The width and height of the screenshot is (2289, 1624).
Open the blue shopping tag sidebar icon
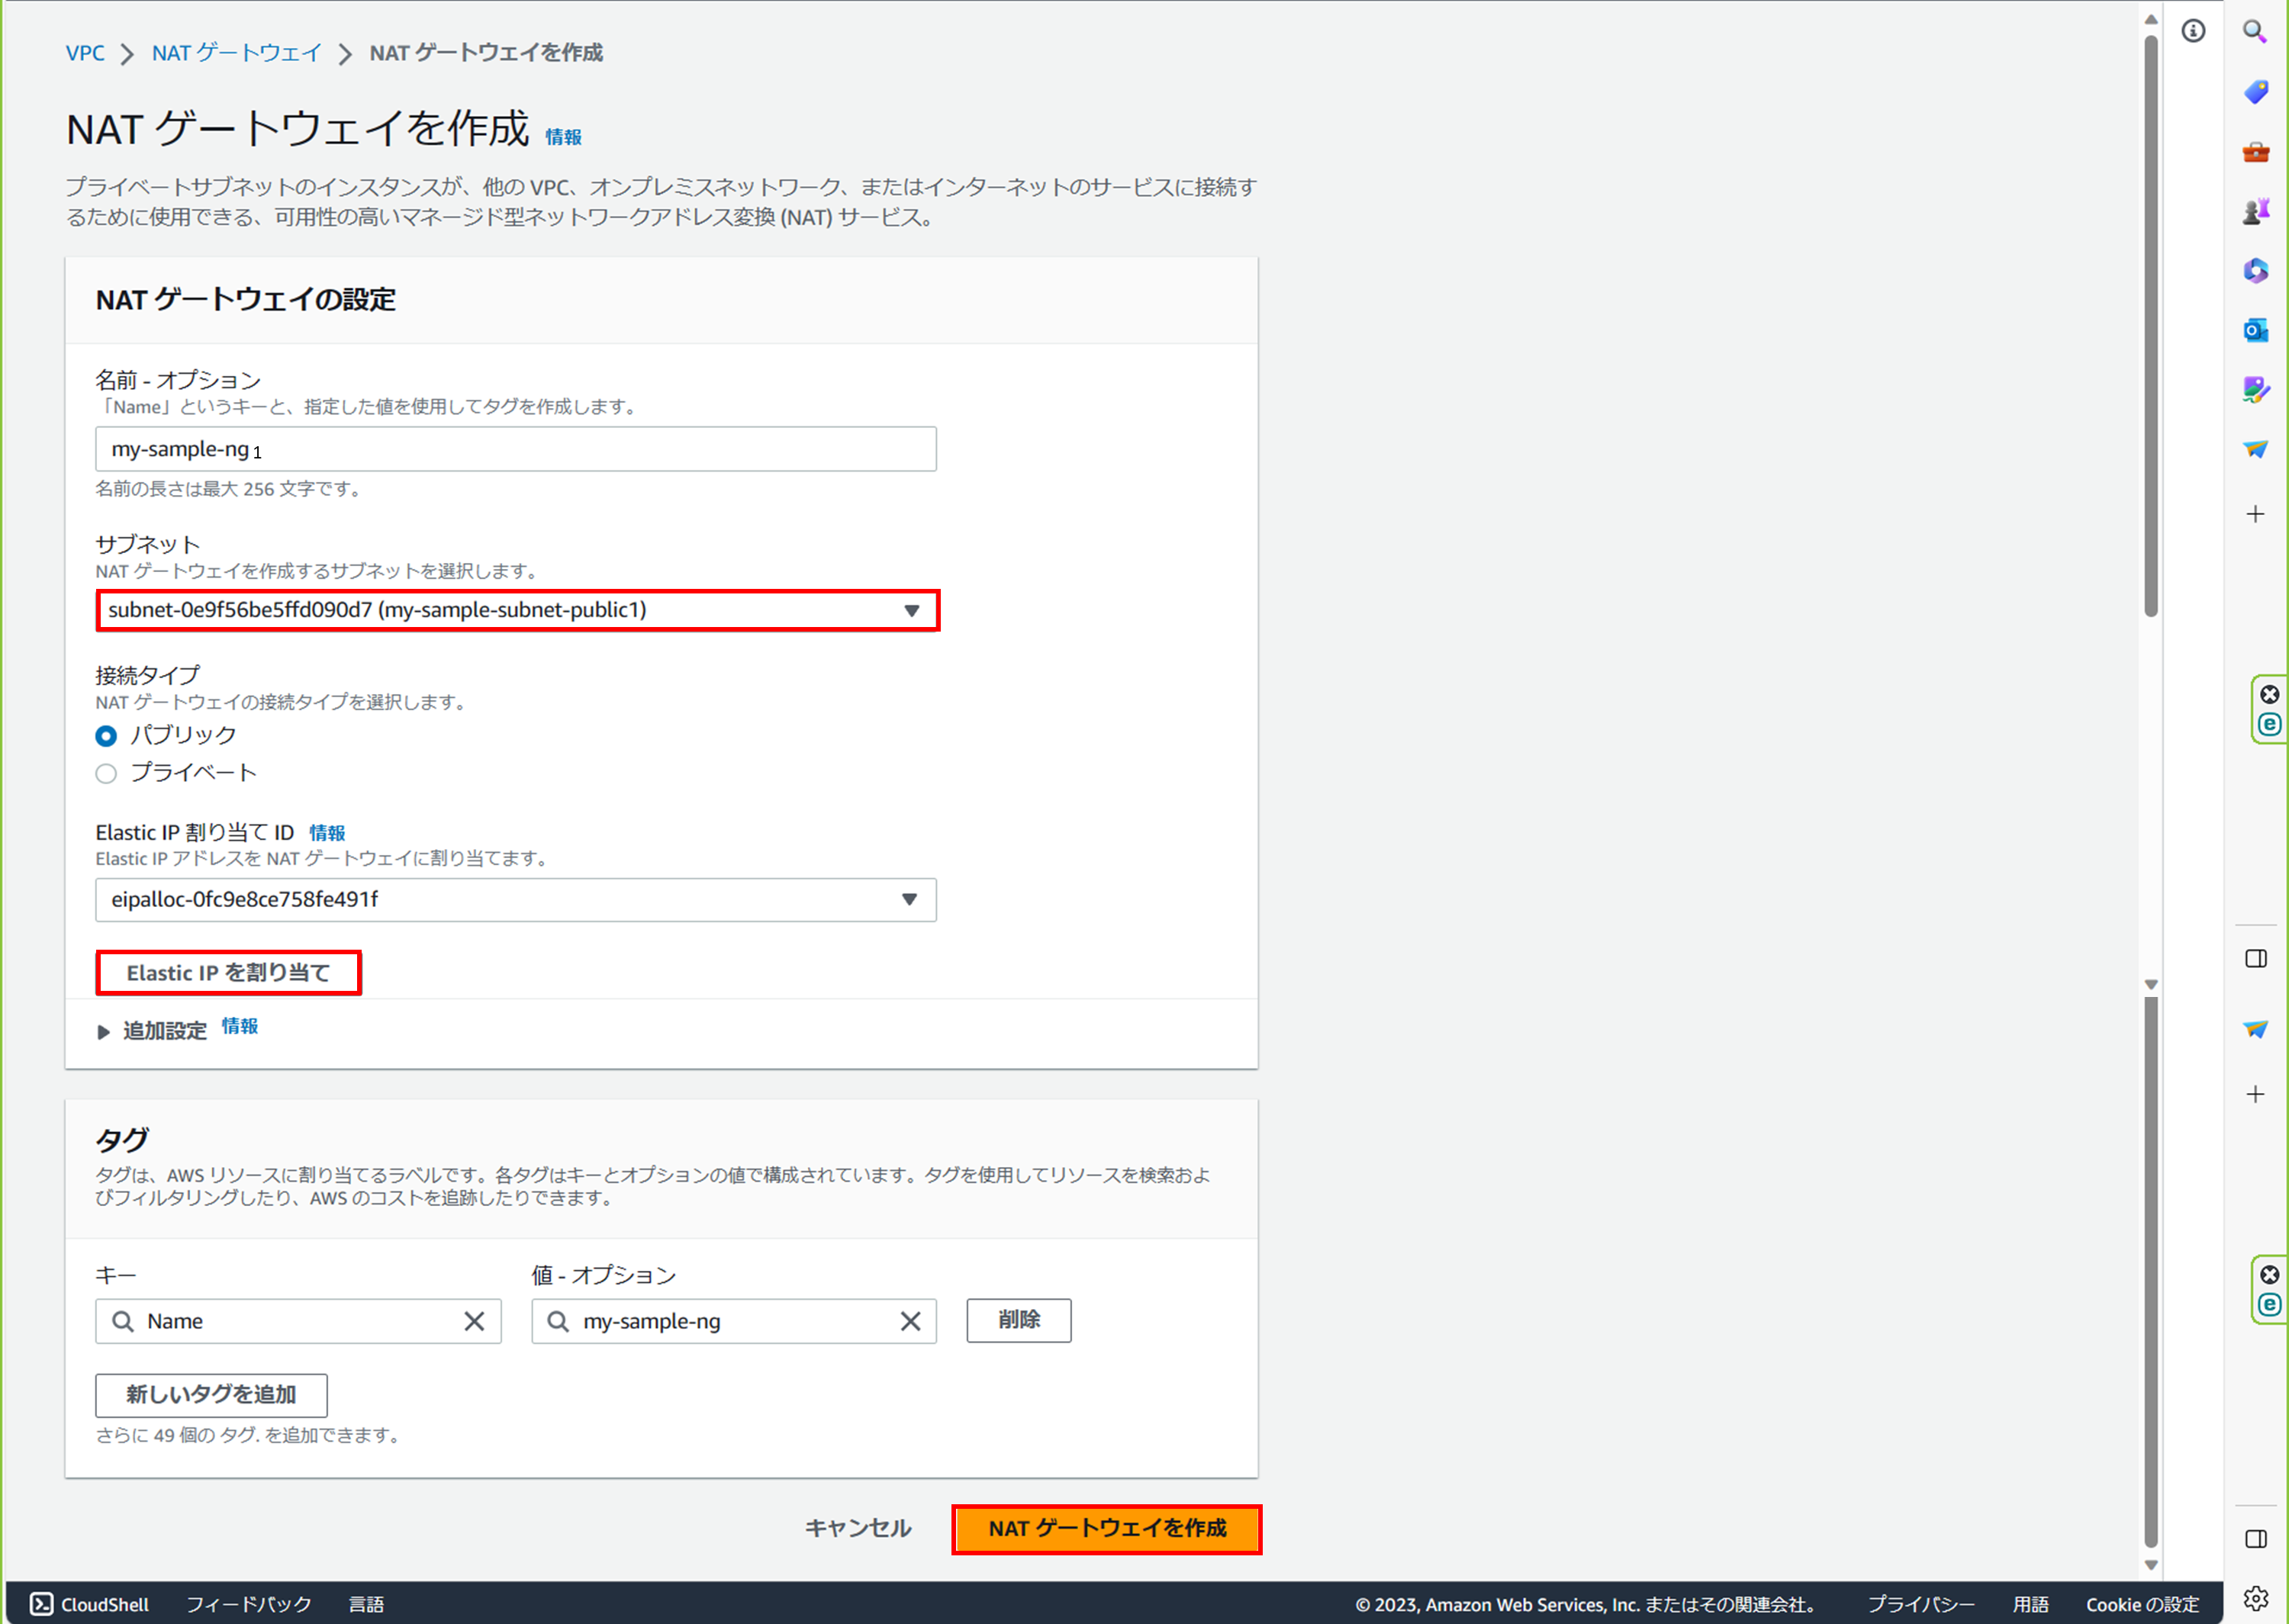pyautogui.click(x=2255, y=92)
